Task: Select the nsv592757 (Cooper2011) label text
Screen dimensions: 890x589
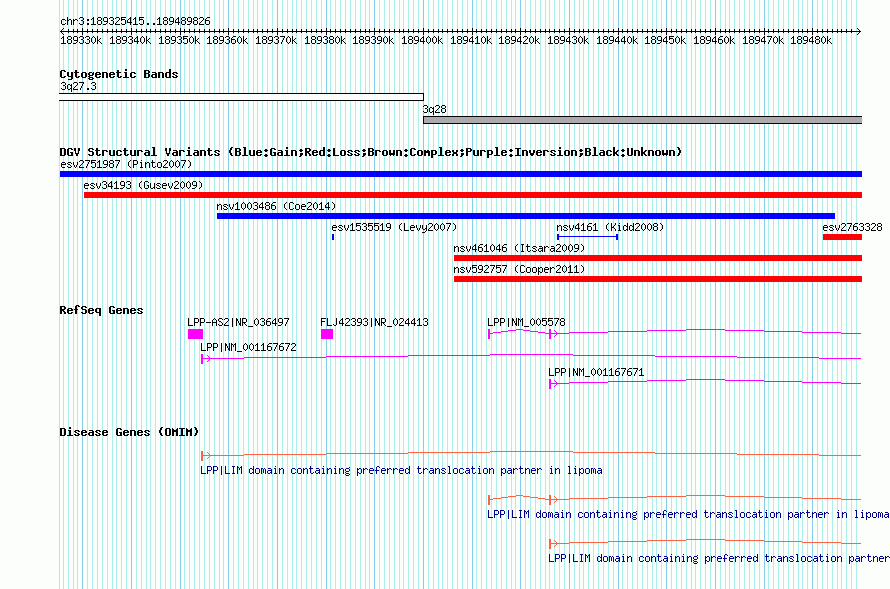Action: 519,269
